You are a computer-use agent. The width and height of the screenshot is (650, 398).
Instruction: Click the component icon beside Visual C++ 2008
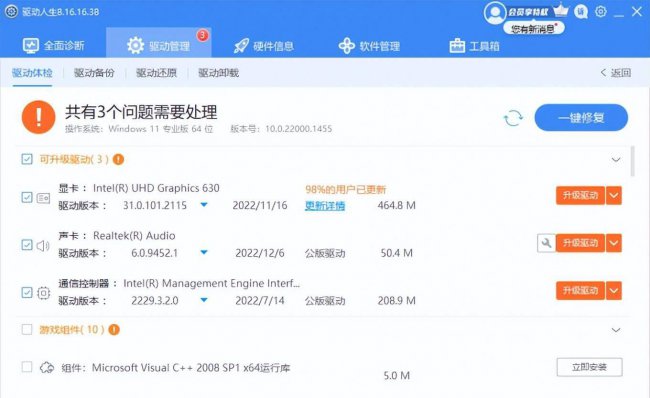coord(47,367)
